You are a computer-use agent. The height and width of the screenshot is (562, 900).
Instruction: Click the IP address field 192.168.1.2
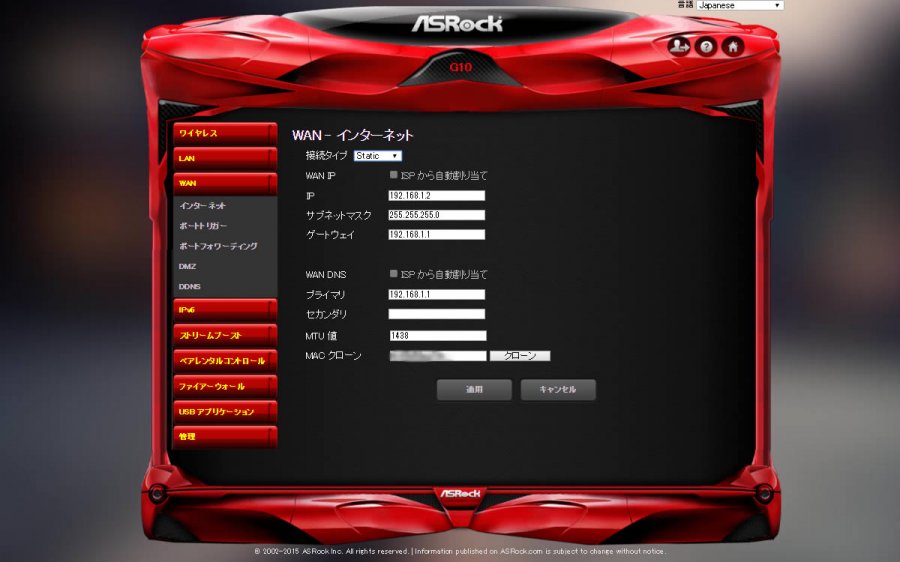click(437, 196)
